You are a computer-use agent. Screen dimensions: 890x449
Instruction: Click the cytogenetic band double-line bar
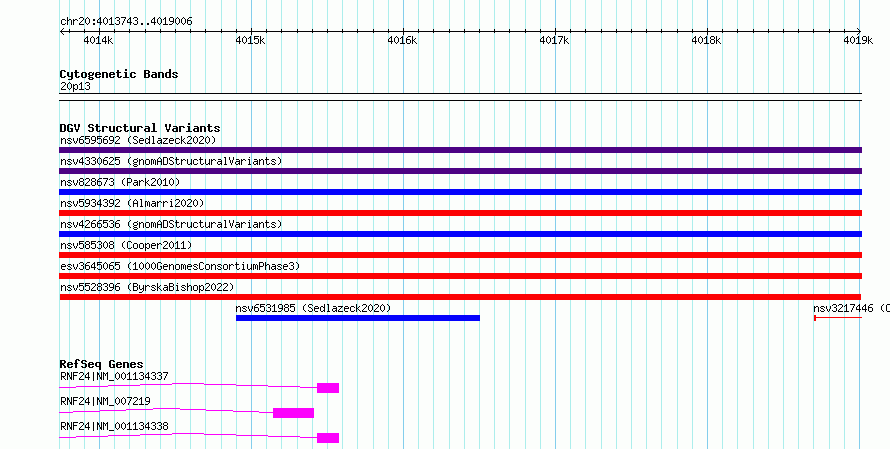click(x=460, y=97)
